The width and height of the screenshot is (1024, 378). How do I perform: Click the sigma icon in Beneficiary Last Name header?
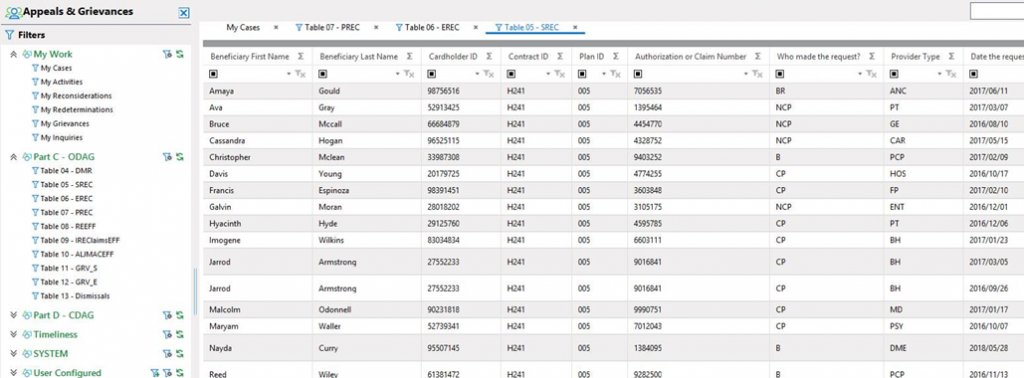pos(409,57)
